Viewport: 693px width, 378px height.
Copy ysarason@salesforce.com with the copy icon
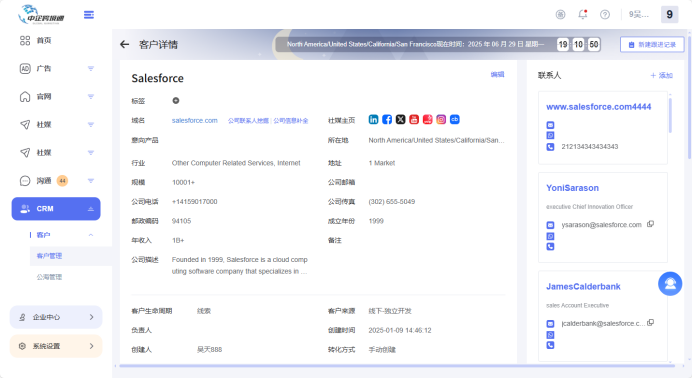pyautogui.click(x=651, y=224)
